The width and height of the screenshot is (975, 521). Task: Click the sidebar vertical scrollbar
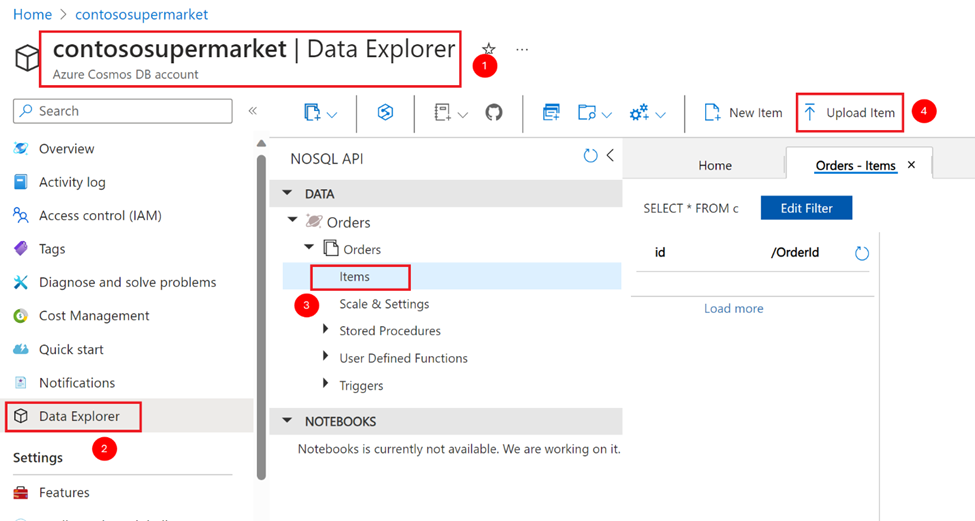[x=261, y=317]
